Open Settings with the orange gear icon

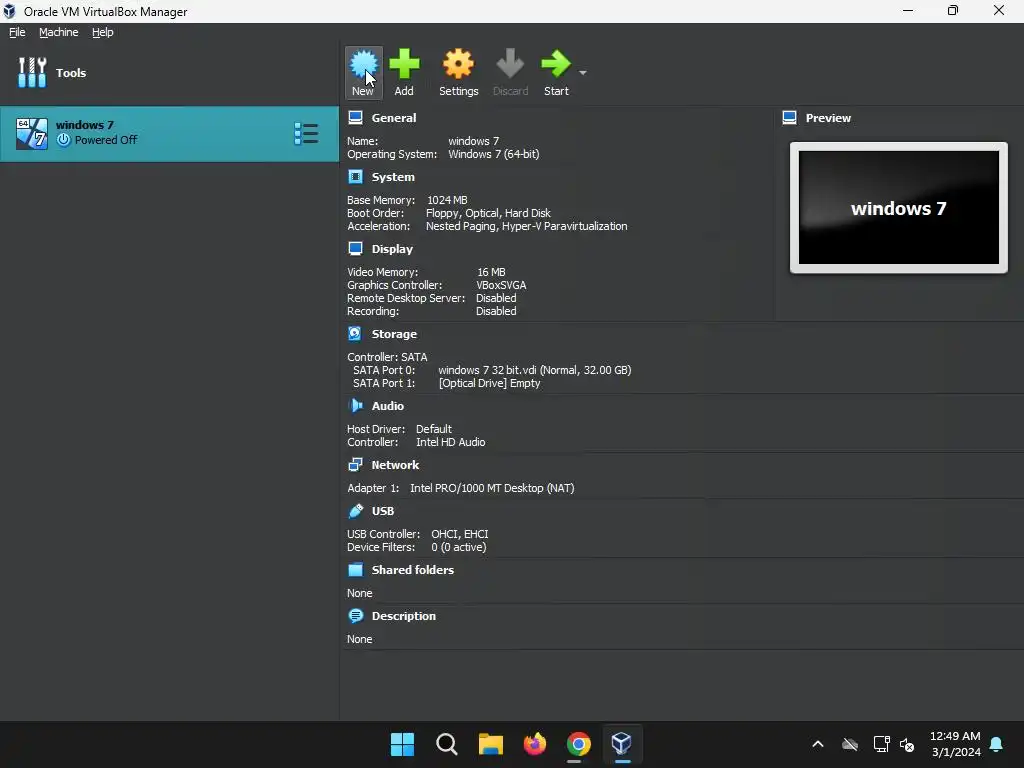coord(458,64)
